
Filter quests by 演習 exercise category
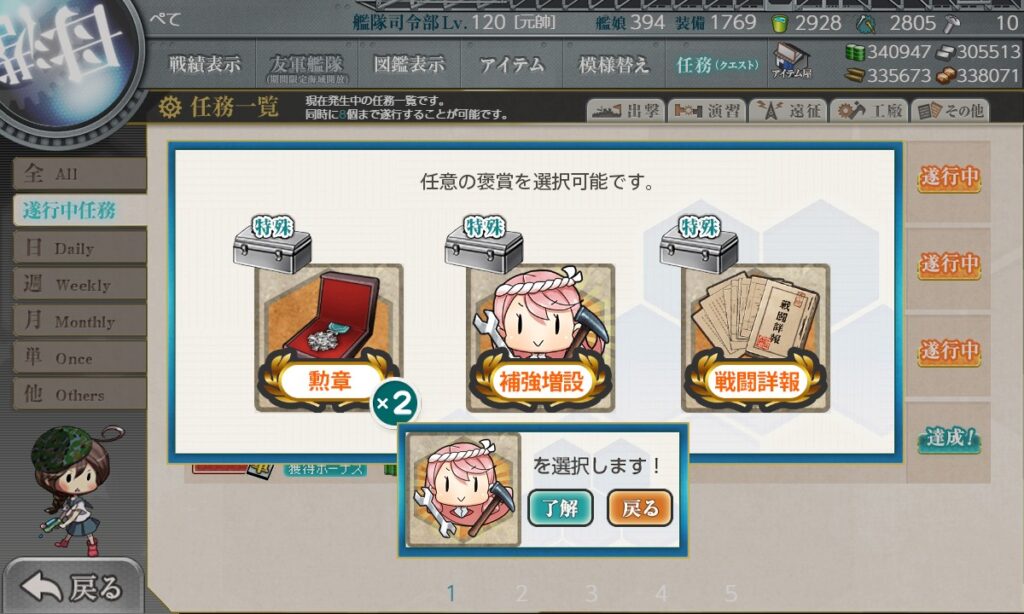pos(707,111)
